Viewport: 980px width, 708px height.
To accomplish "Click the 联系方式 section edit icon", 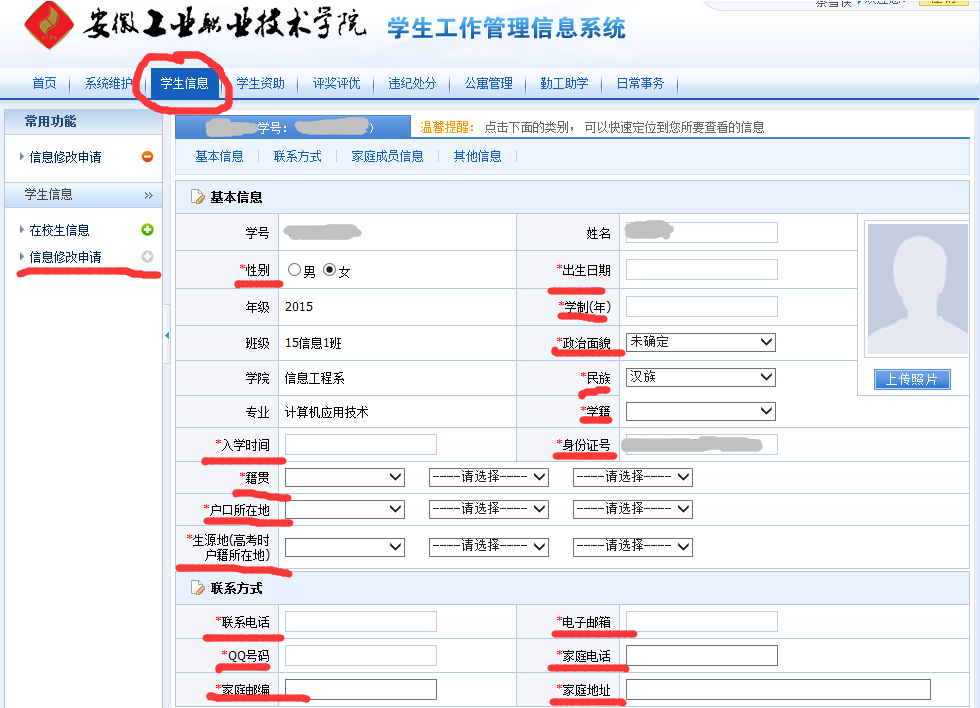I will [198, 588].
